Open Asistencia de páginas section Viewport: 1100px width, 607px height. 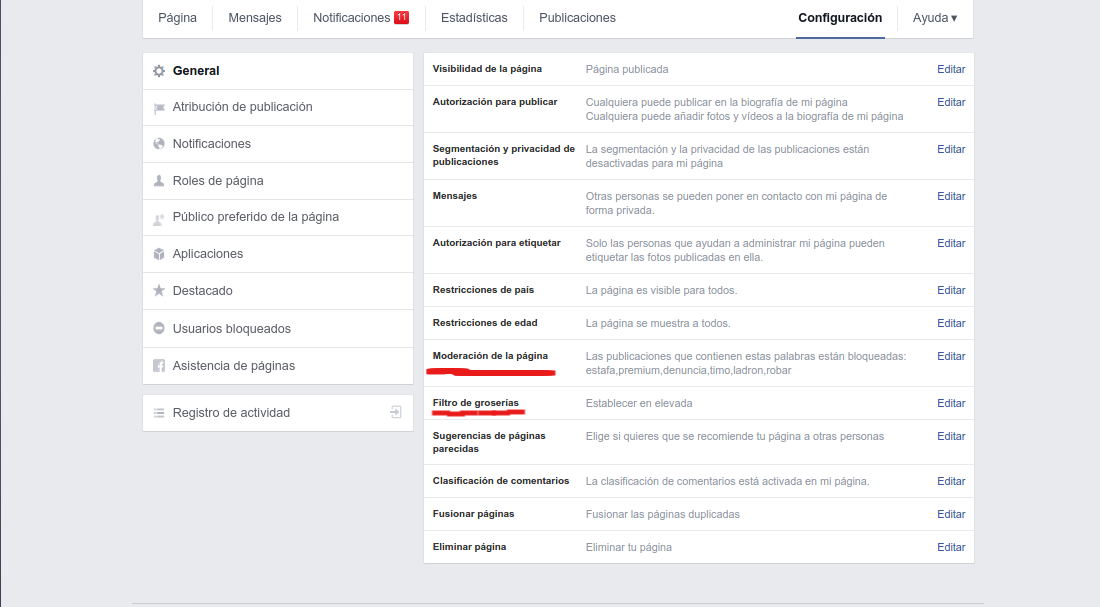click(x=278, y=366)
